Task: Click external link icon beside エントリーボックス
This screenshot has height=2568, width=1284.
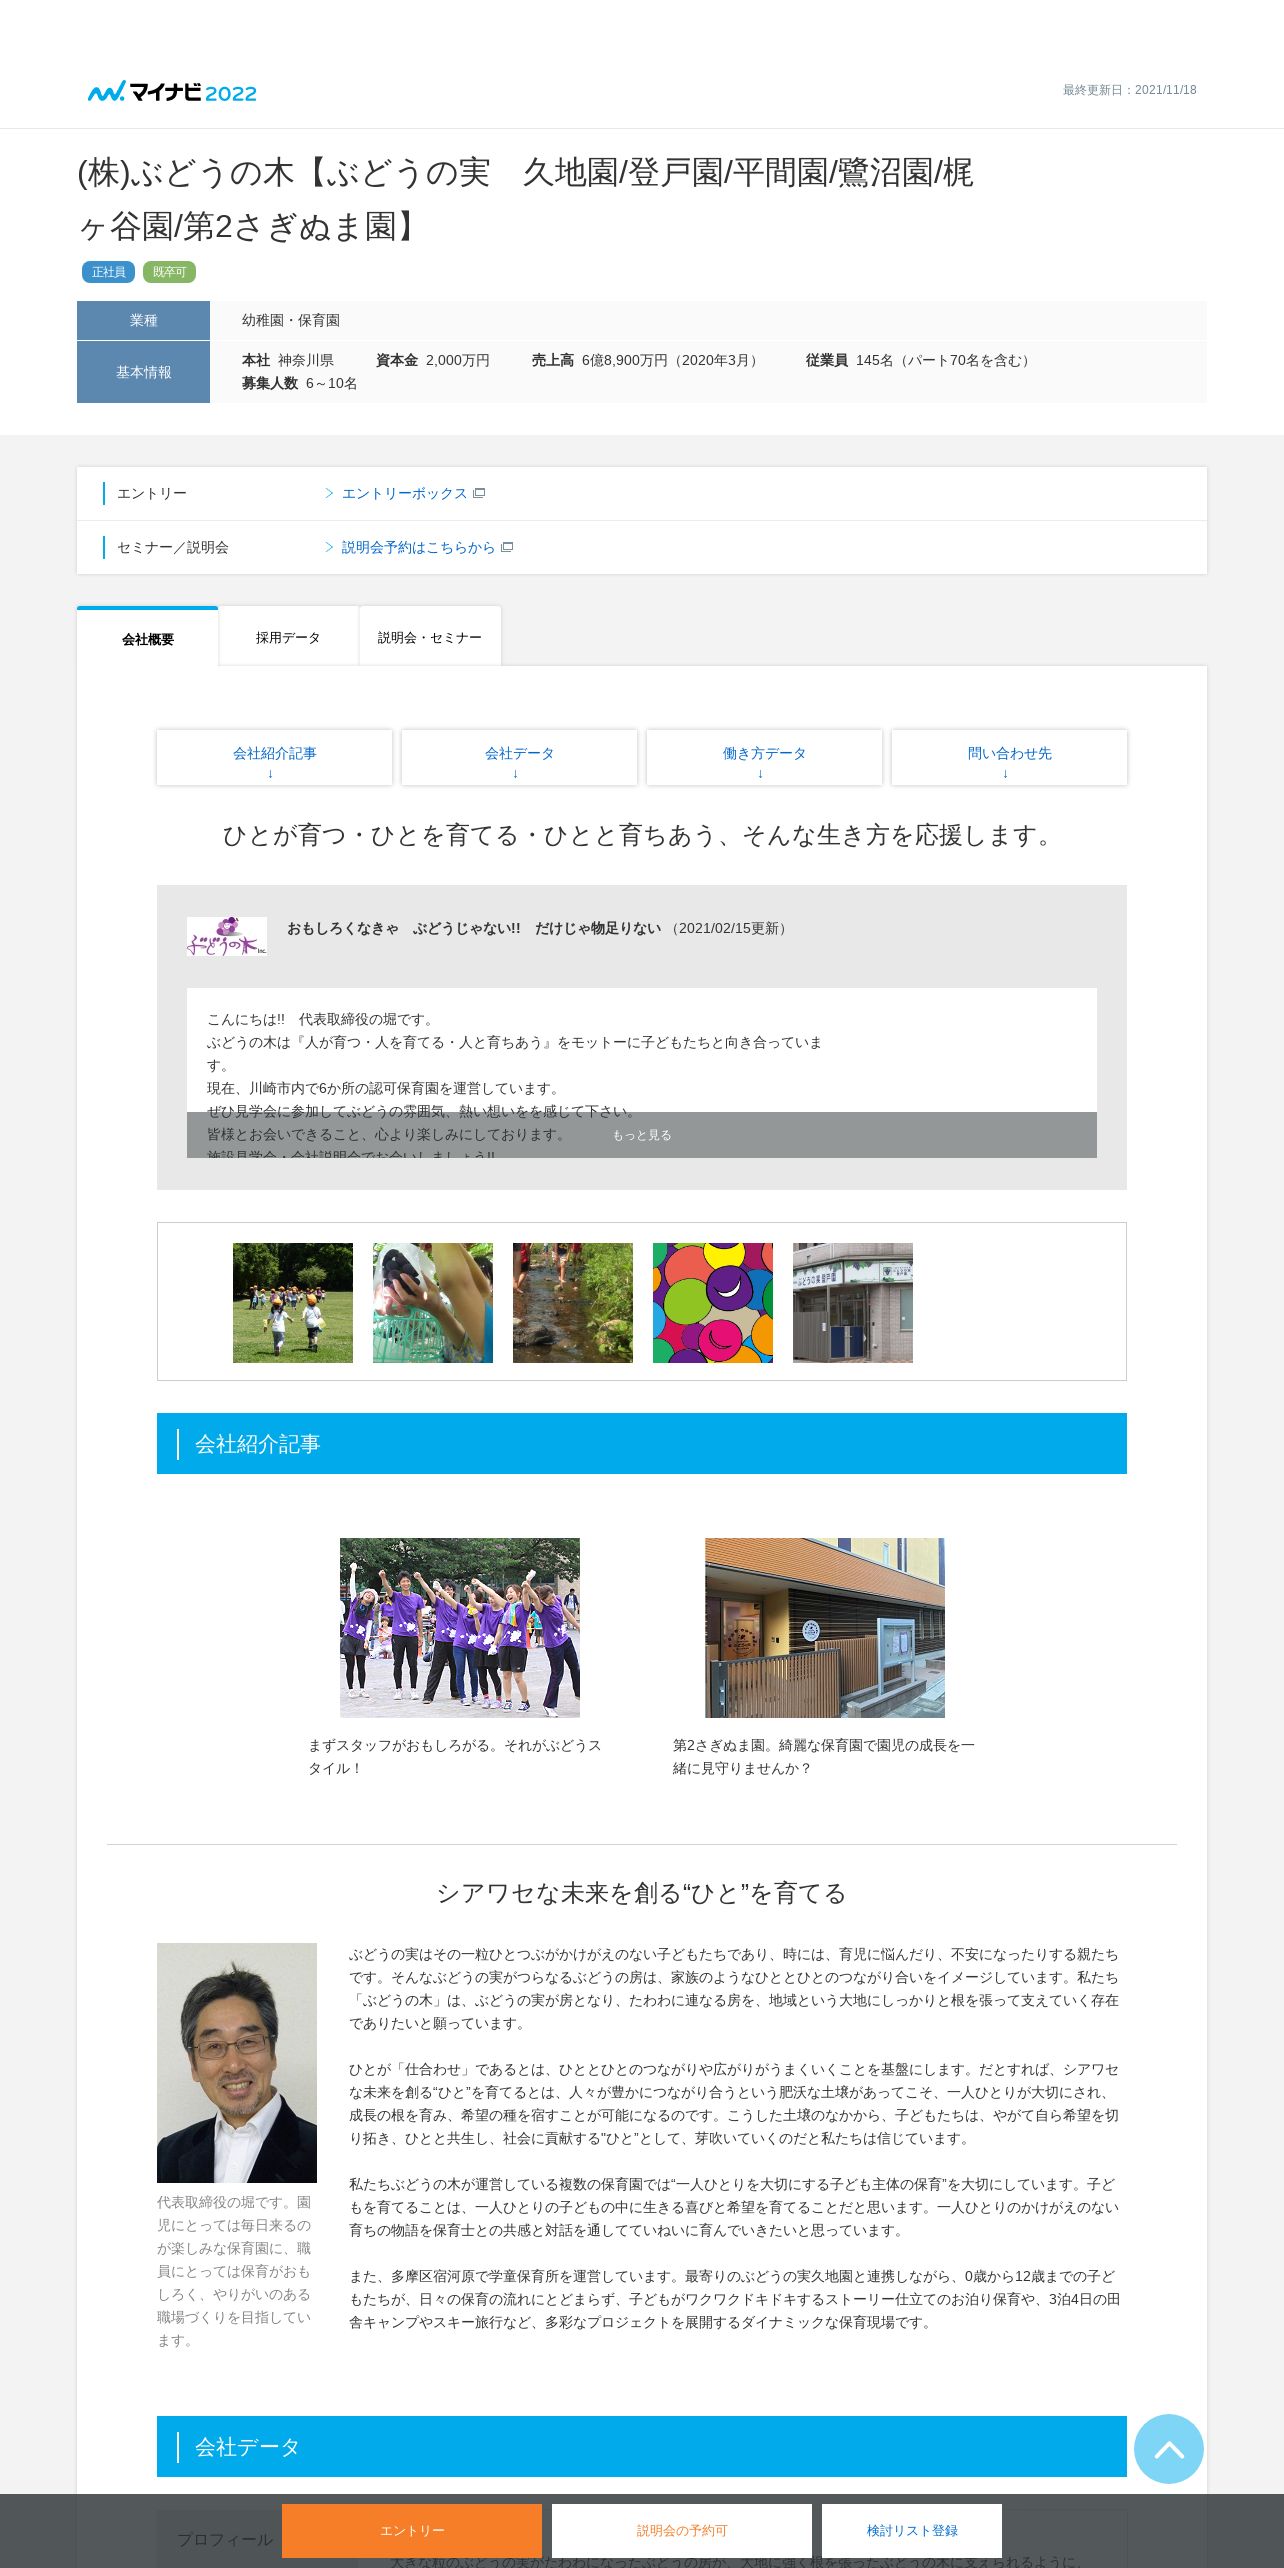Action: pyautogui.click(x=479, y=493)
